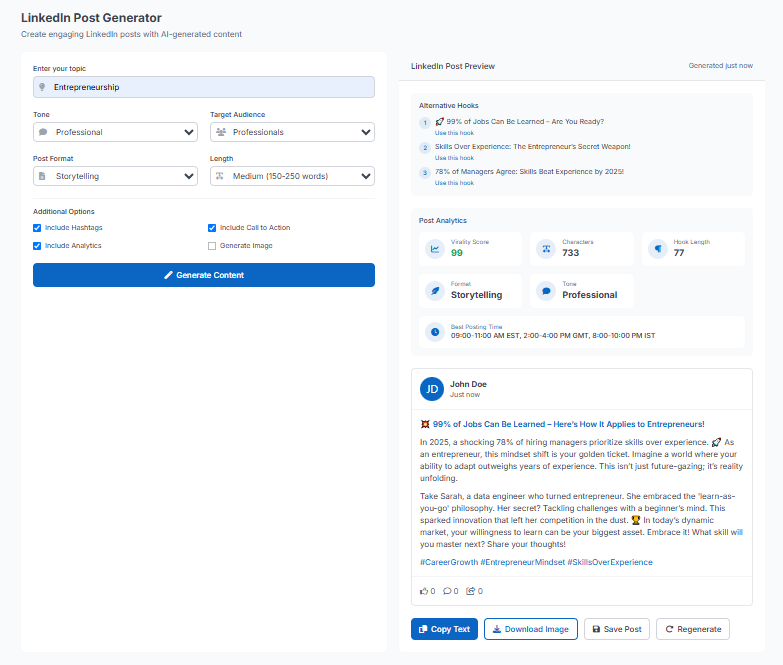Click the Copy Text button
This screenshot has width=783, height=665.
(444, 629)
